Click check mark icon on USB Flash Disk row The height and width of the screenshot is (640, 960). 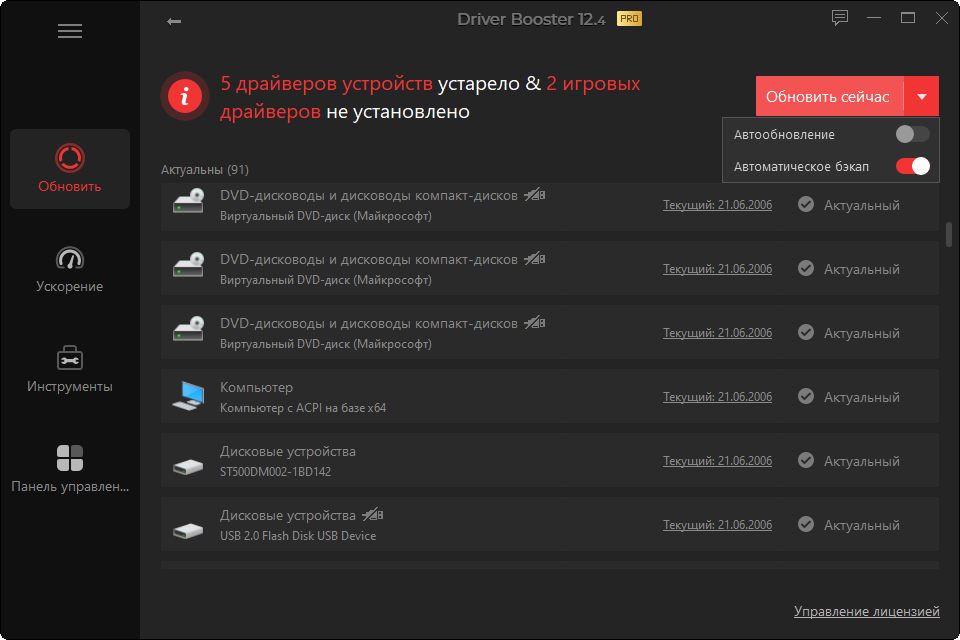click(806, 524)
